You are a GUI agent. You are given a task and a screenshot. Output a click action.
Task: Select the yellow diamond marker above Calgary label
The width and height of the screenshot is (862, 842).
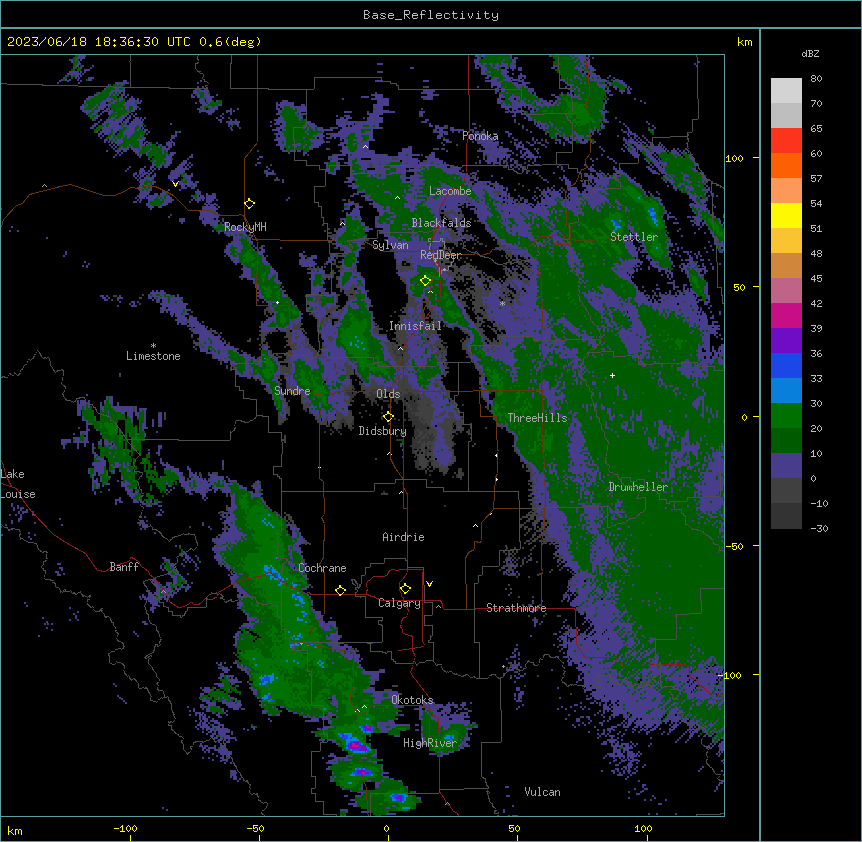pos(405,589)
